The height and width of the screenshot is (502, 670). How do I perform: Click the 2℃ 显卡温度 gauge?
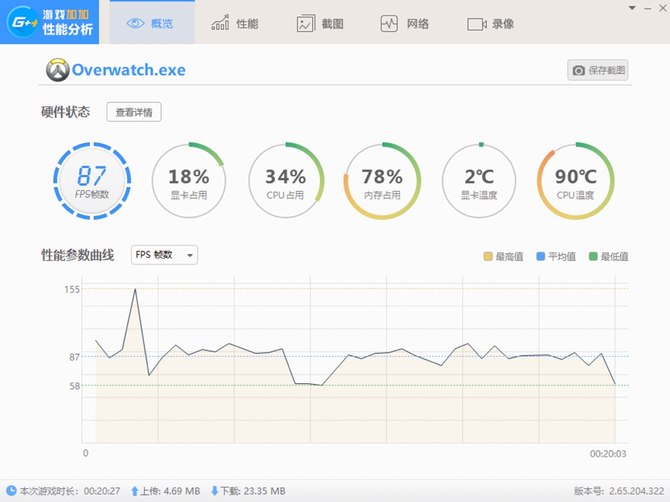tap(479, 181)
